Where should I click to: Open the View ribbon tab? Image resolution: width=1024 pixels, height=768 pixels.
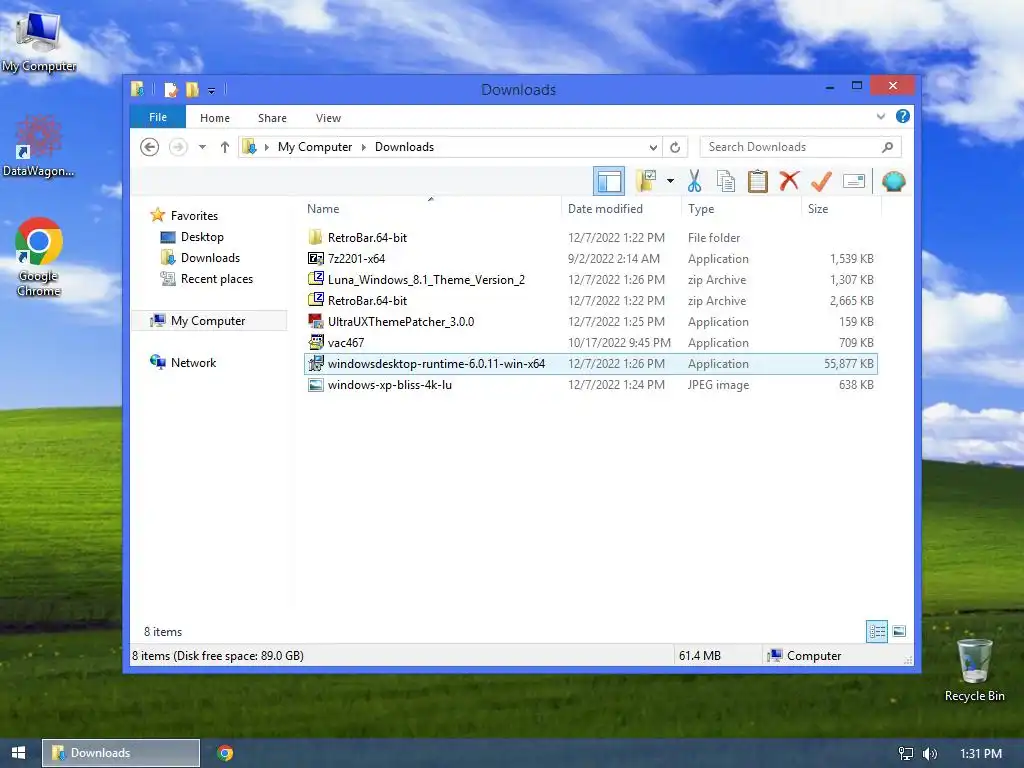pos(328,118)
